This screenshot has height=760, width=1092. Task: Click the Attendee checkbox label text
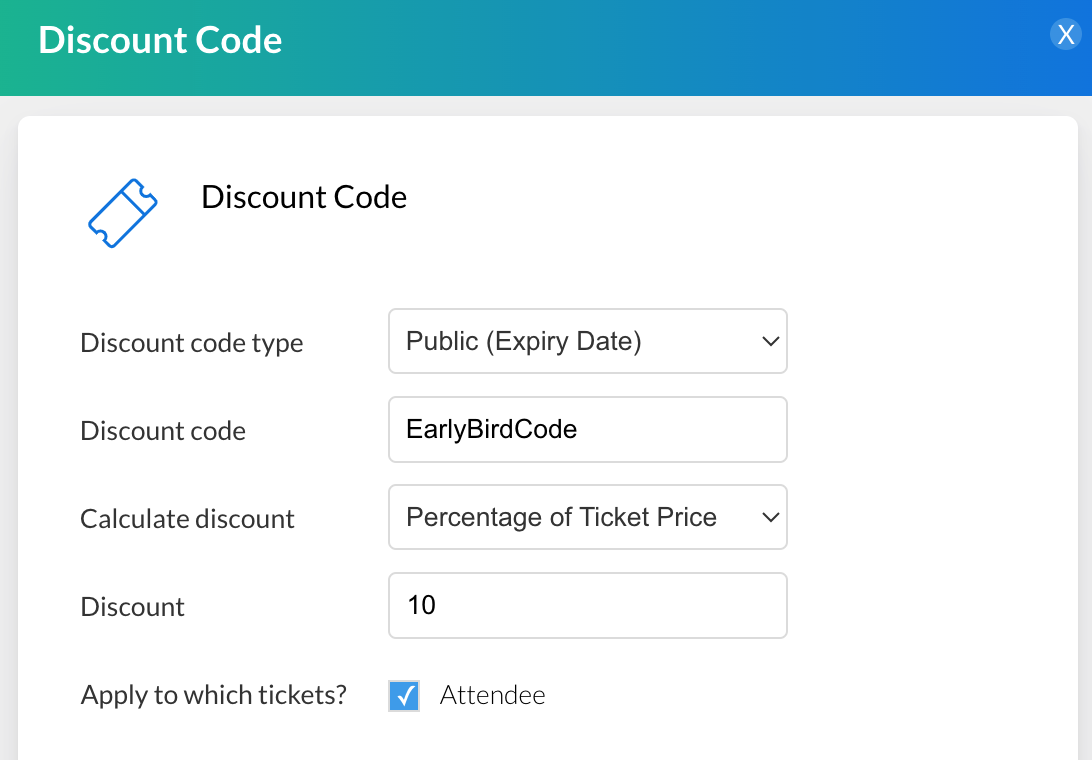click(x=493, y=696)
